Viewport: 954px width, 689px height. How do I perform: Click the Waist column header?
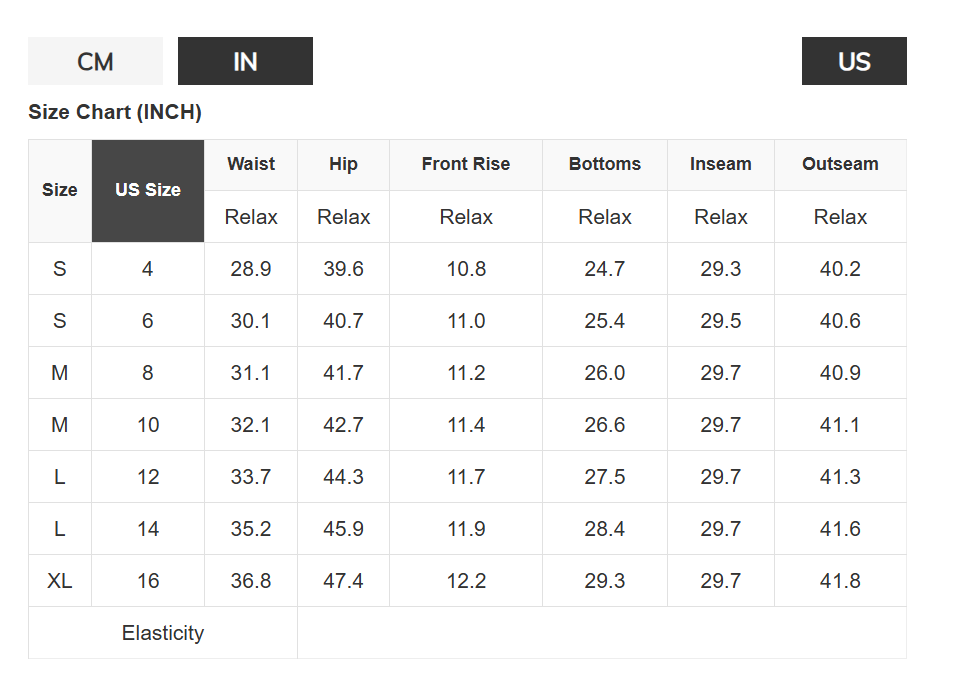[251, 164]
